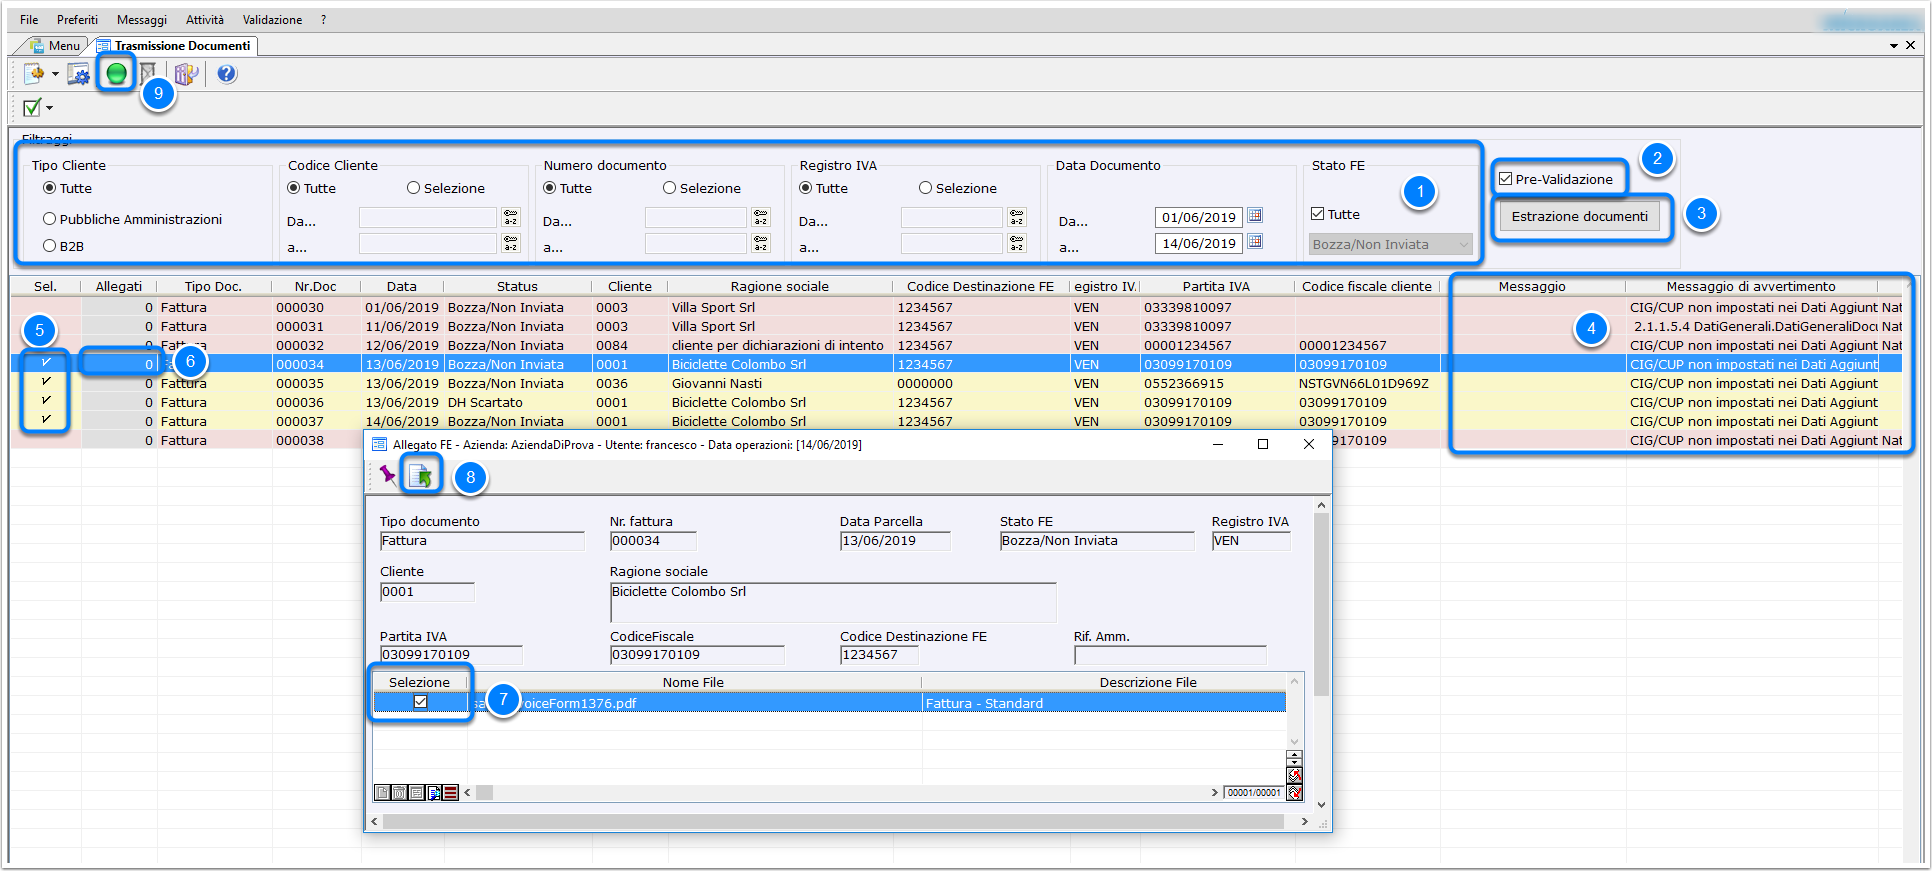Click the Estrazione documenti button

(x=1580, y=216)
